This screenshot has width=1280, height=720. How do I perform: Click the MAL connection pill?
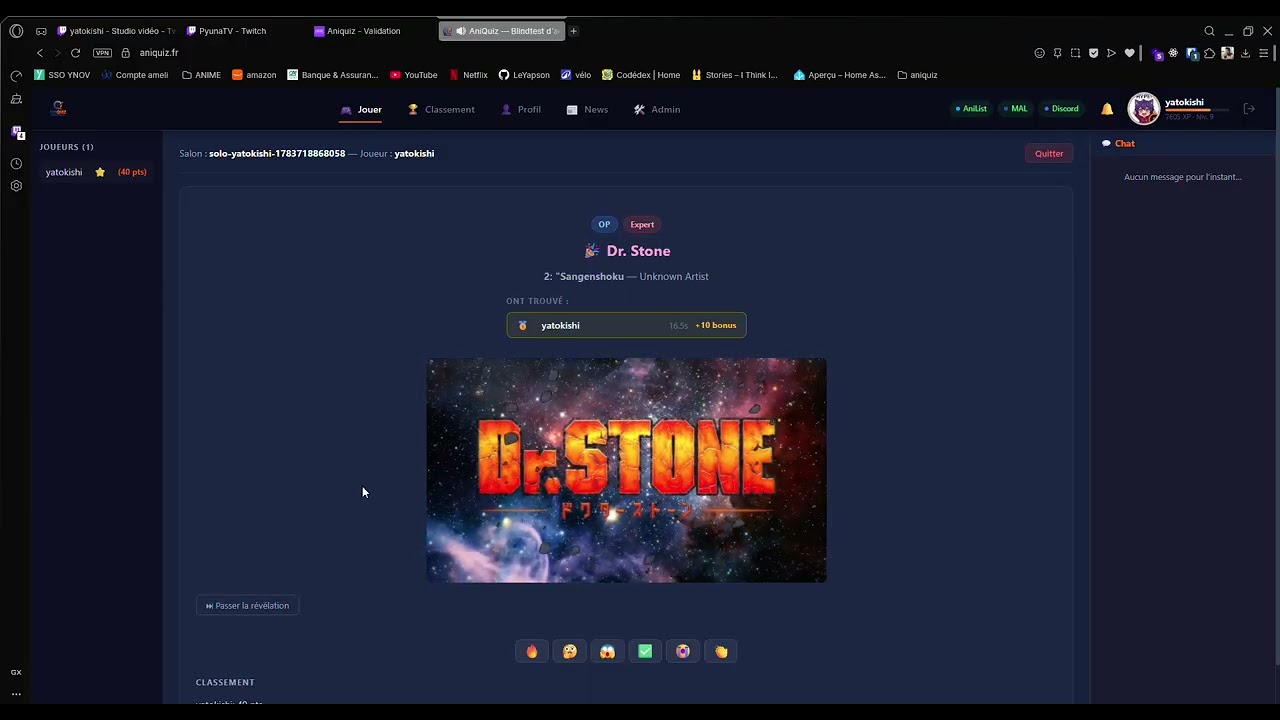click(x=1016, y=109)
